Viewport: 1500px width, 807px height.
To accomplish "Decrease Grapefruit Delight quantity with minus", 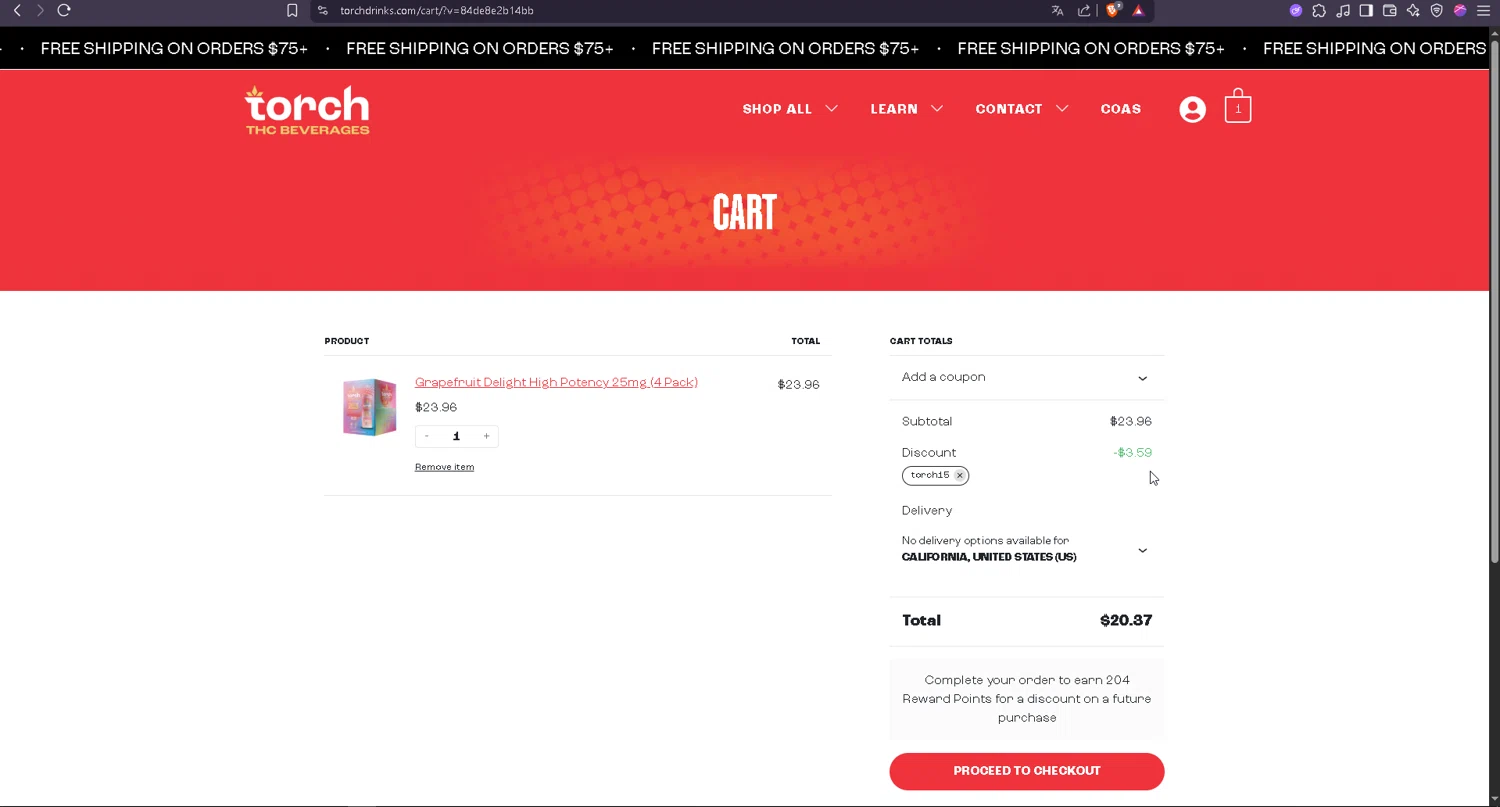I will point(427,436).
